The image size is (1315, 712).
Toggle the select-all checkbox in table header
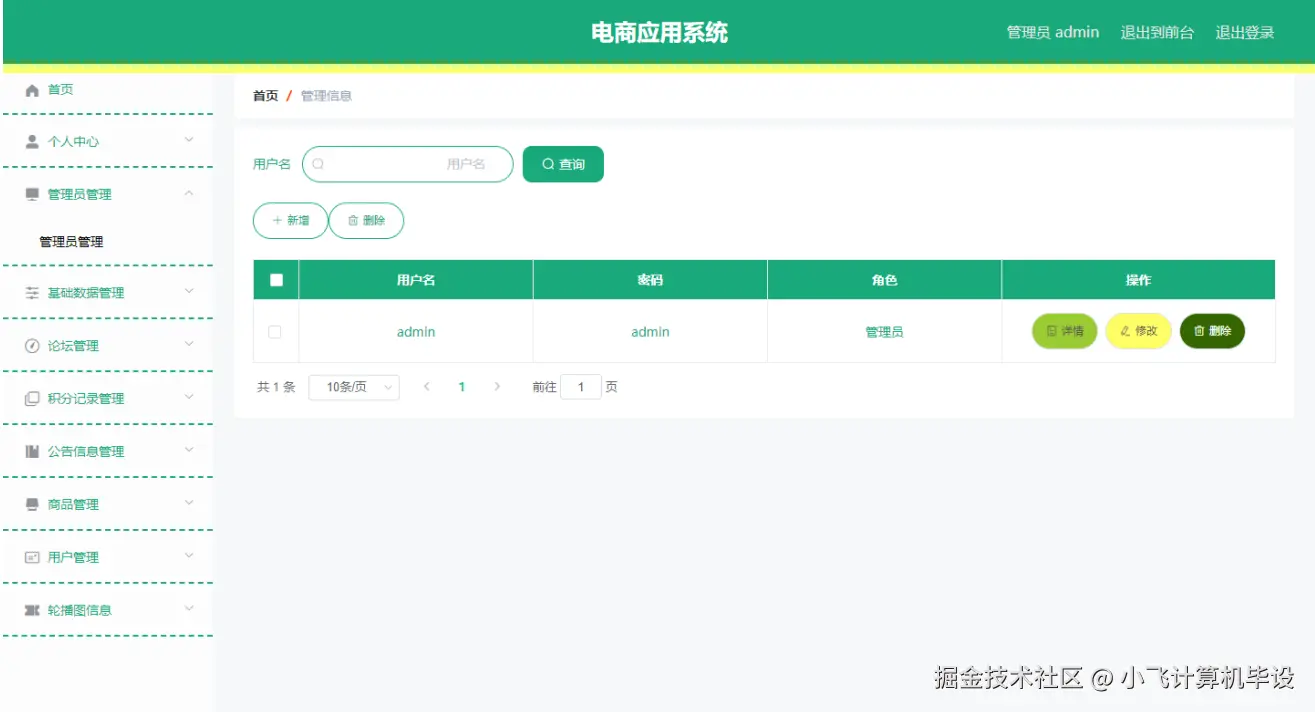point(275,280)
